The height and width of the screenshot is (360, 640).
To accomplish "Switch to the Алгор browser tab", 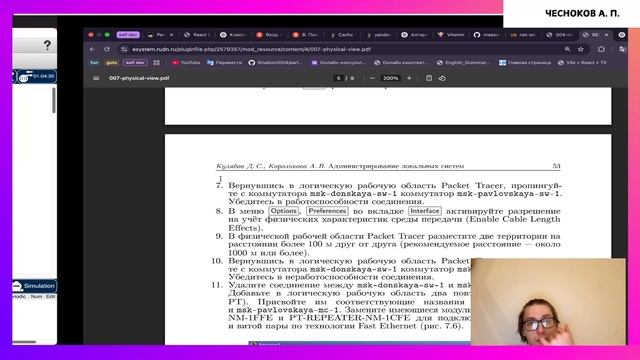I will (x=415, y=35).
